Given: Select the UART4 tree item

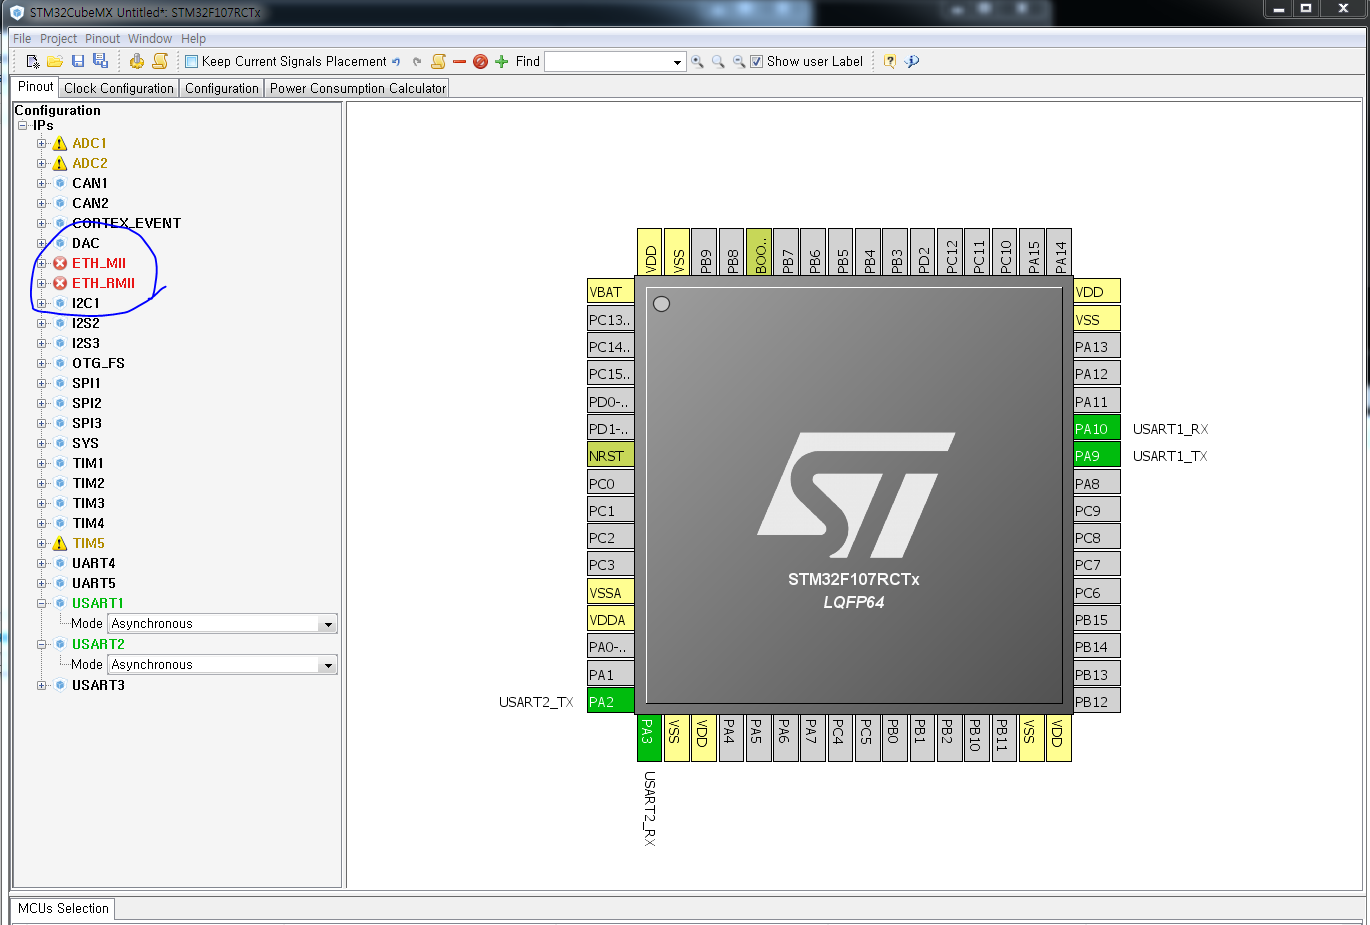Looking at the screenshot, I should pyautogui.click(x=94, y=563).
